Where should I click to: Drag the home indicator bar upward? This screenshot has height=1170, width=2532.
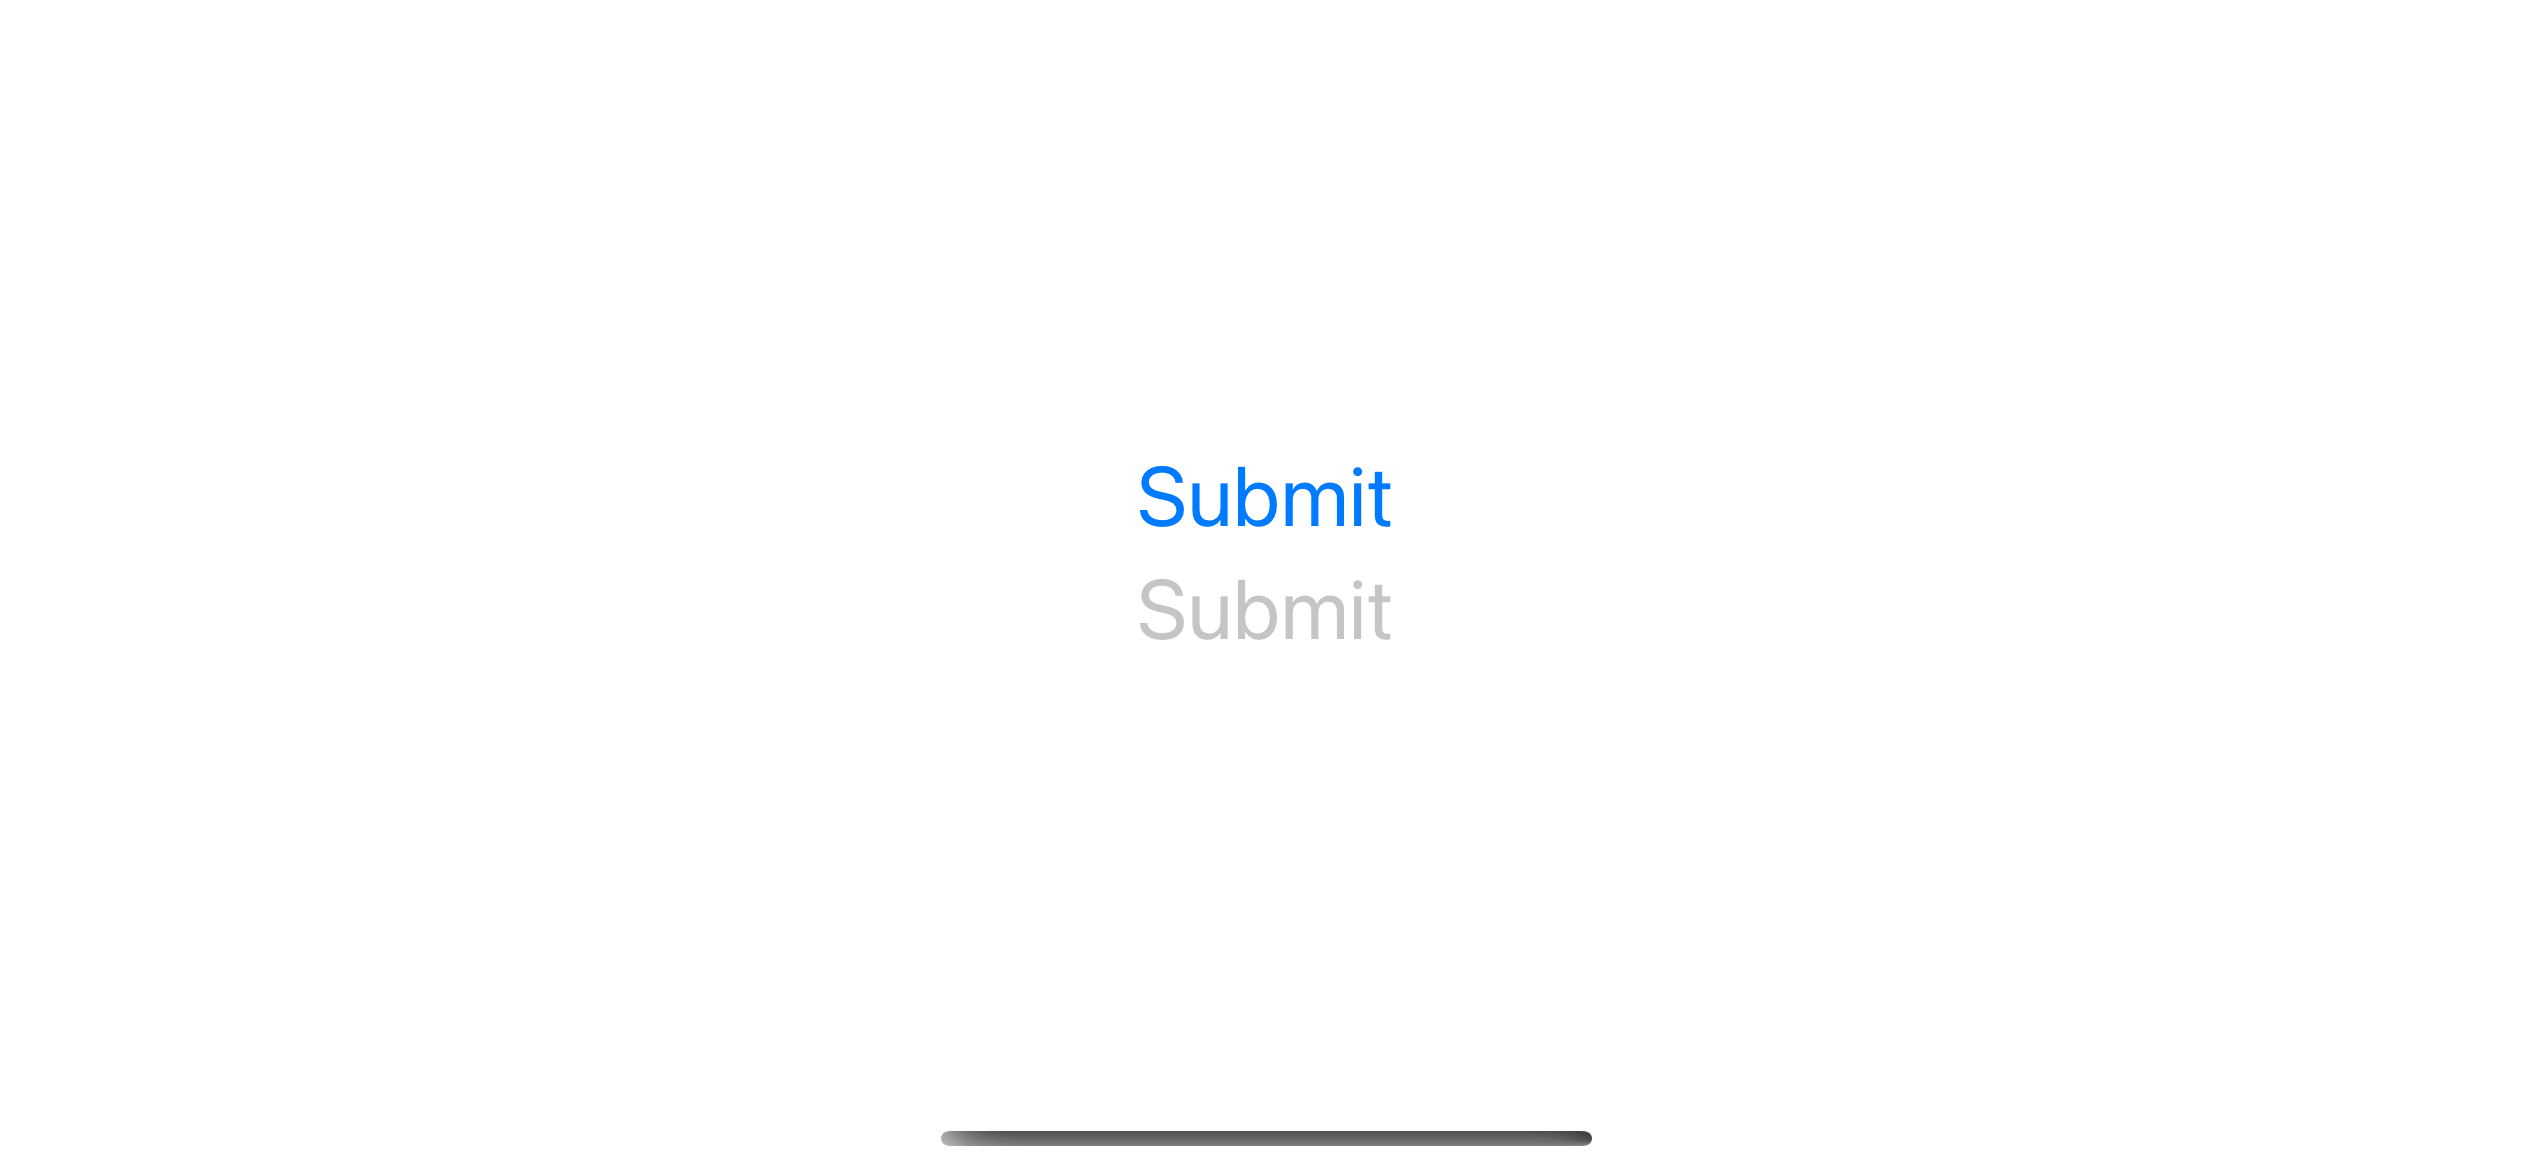point(1266,1139)
